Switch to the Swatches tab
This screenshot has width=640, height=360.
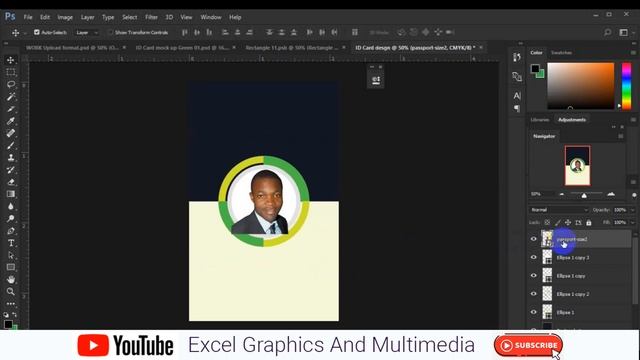561,53
